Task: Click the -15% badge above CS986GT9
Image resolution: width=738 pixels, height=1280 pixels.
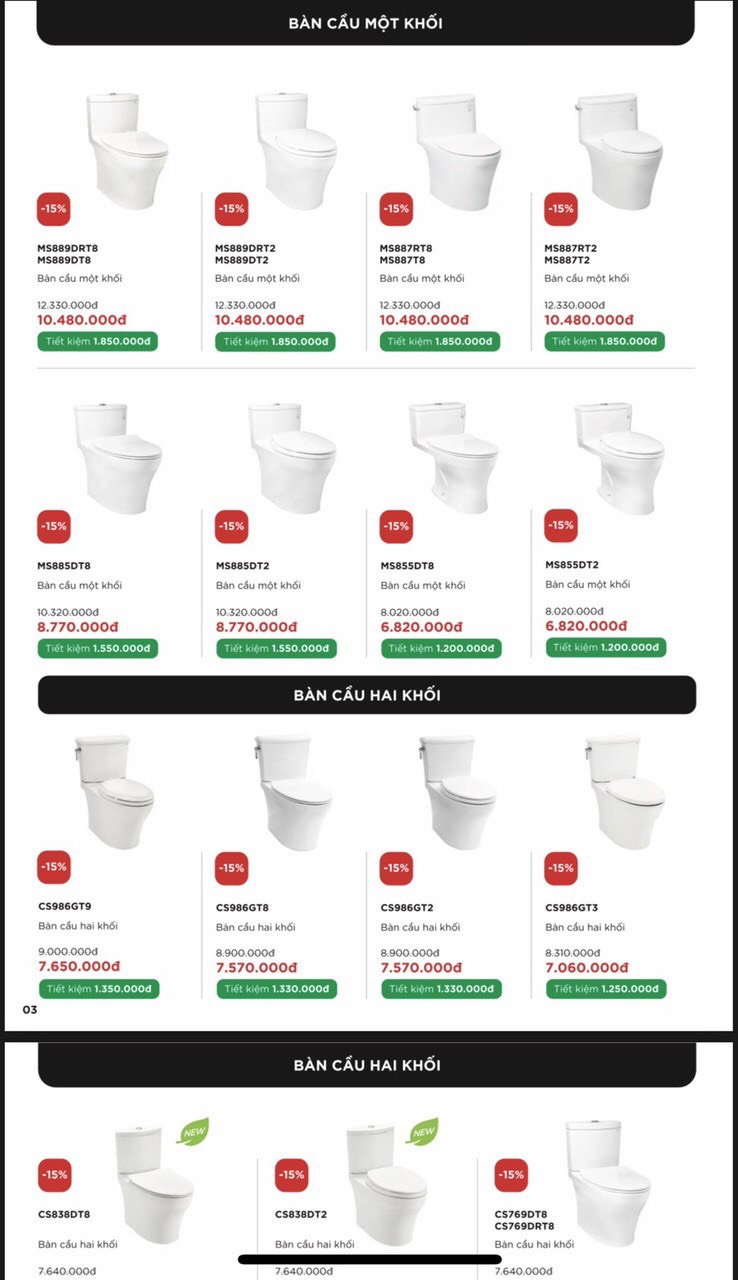Action: click(54, 867)
